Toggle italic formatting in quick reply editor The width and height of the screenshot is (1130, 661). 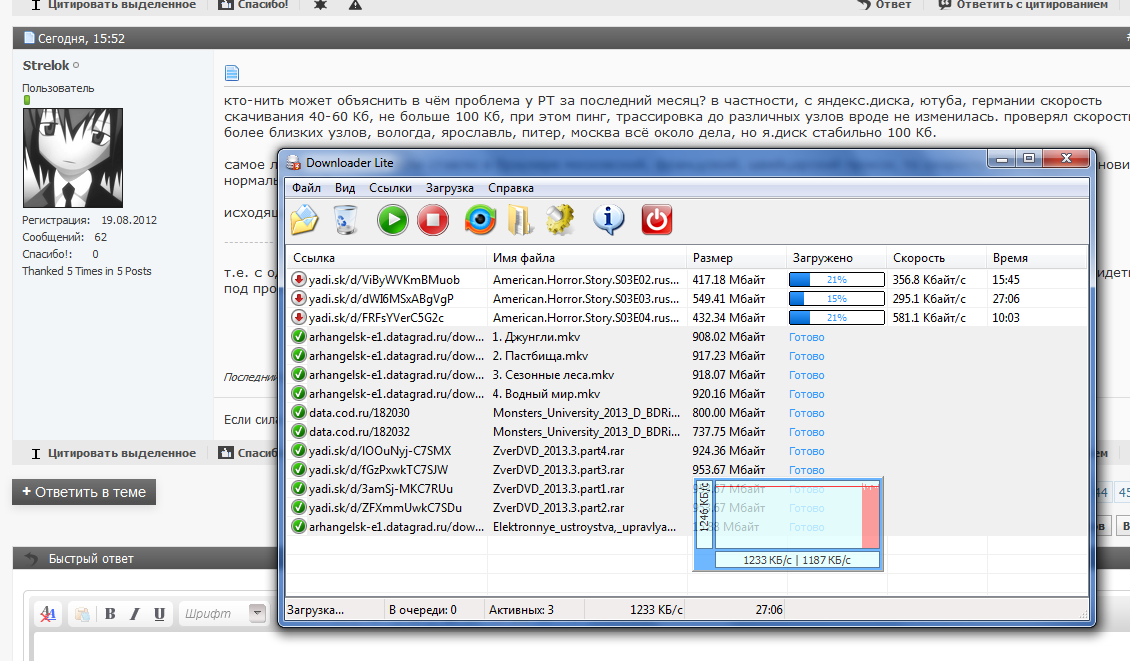point(135,613)
